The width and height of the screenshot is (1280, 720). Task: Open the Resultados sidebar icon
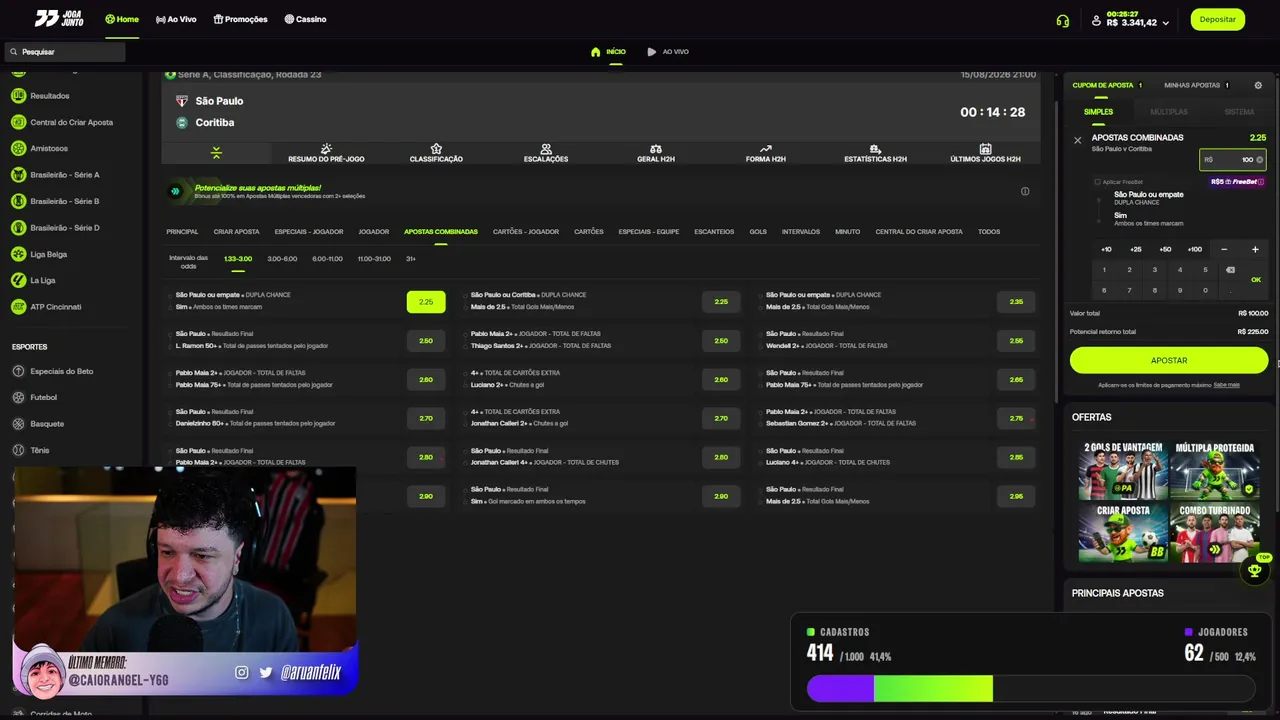[18, 96]
